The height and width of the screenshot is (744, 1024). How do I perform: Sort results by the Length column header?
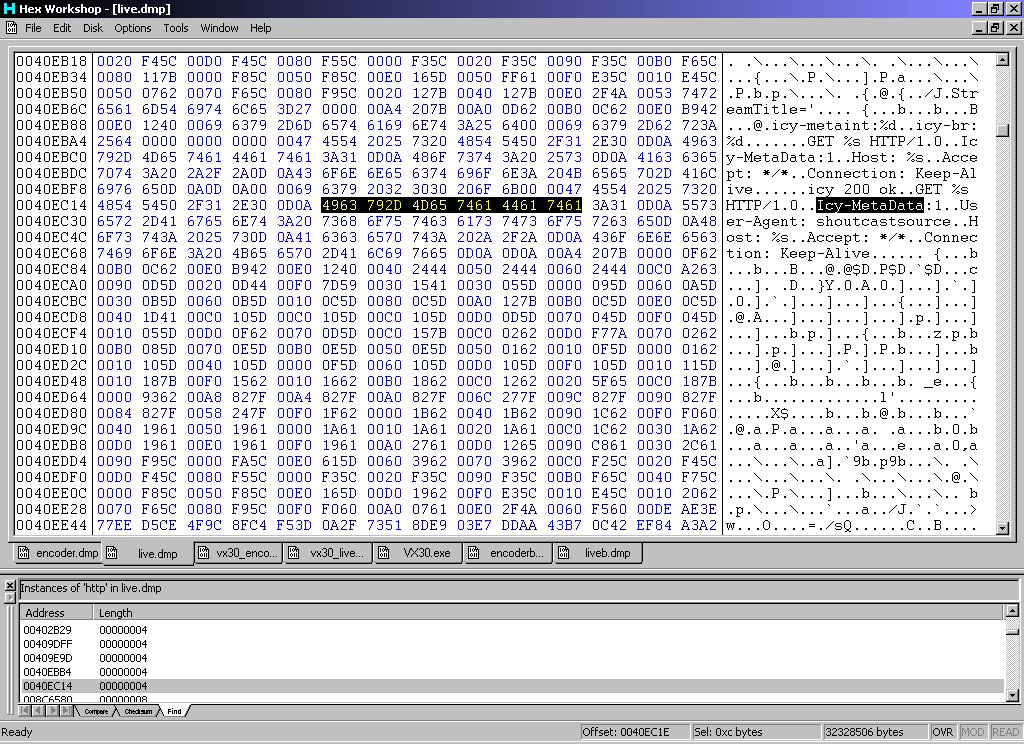[547, 613]
